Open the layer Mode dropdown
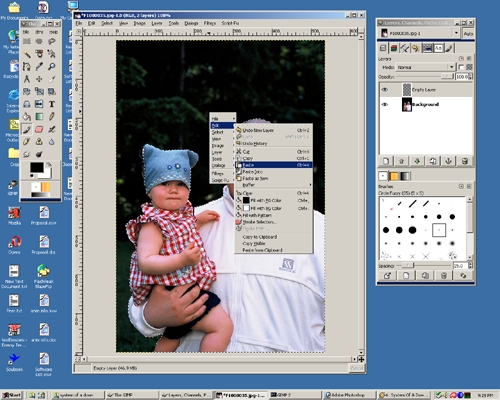This screenshot has width=500, height=400. coord(425,67)
